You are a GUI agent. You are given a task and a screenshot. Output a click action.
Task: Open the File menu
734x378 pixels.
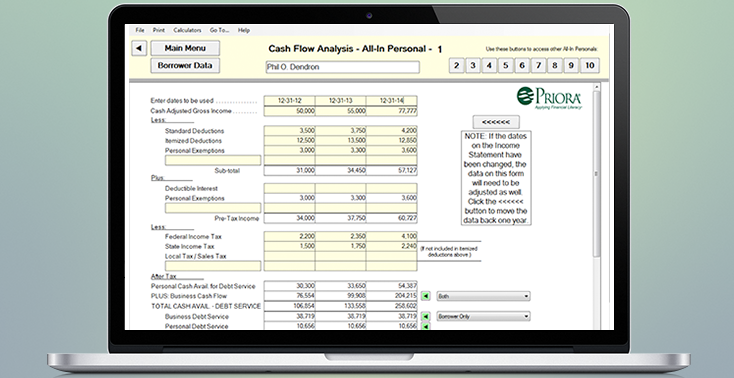click(x=140, y=30)
